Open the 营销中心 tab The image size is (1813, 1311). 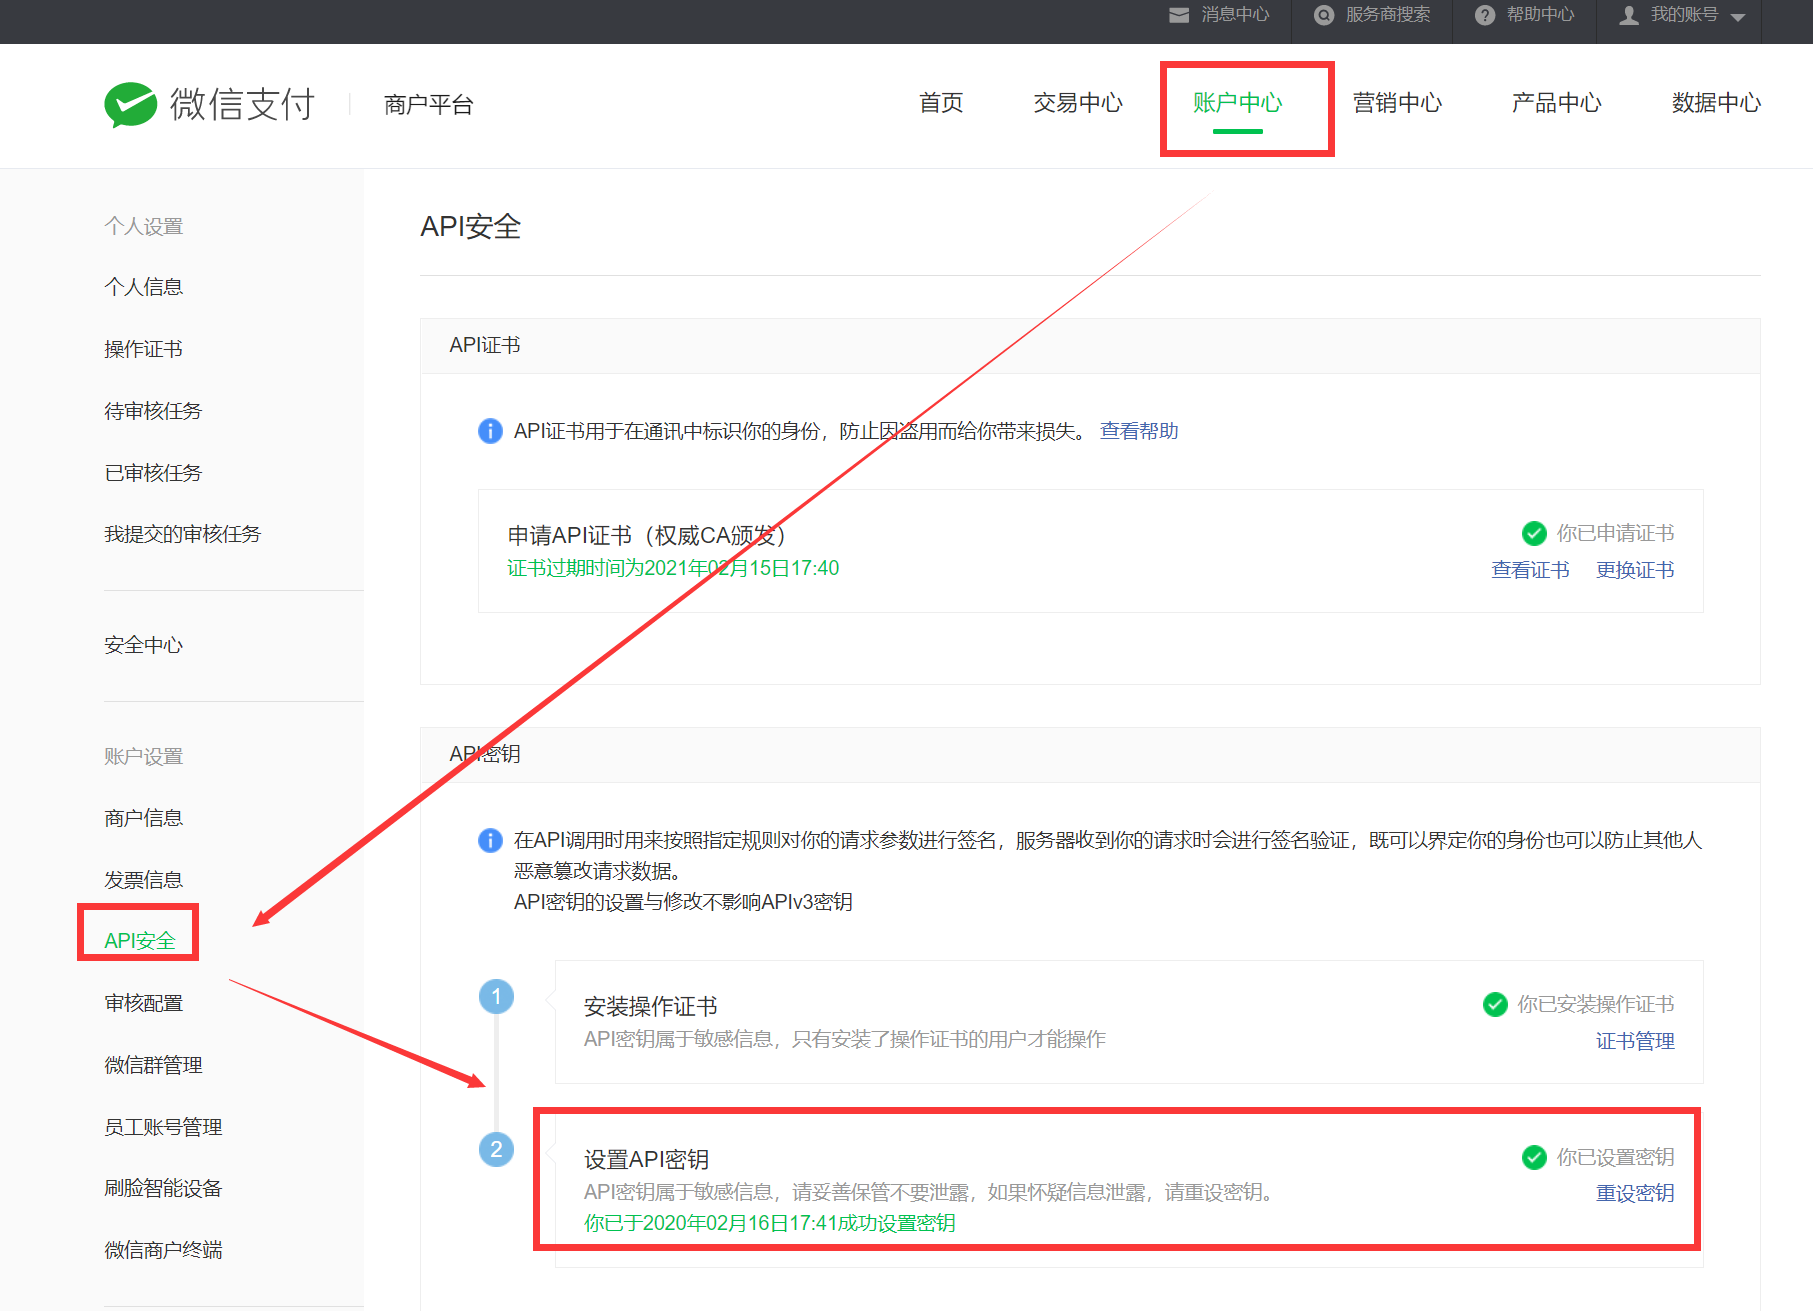(1396, 103)
